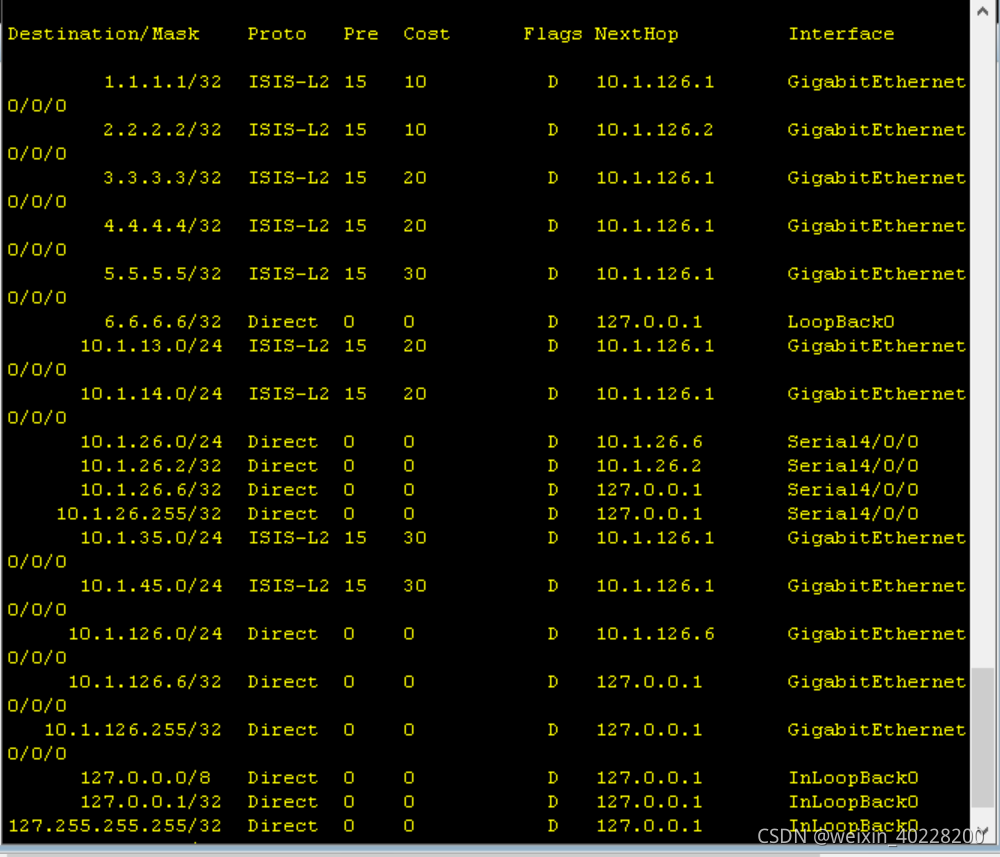Click NextHop 10.1.26.6

(649, 441)
